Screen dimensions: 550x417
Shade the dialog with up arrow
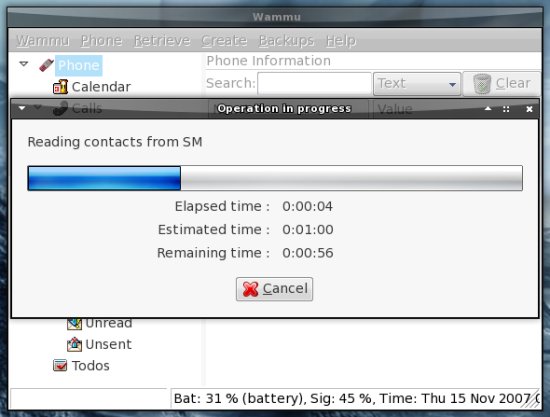point(488,109)
